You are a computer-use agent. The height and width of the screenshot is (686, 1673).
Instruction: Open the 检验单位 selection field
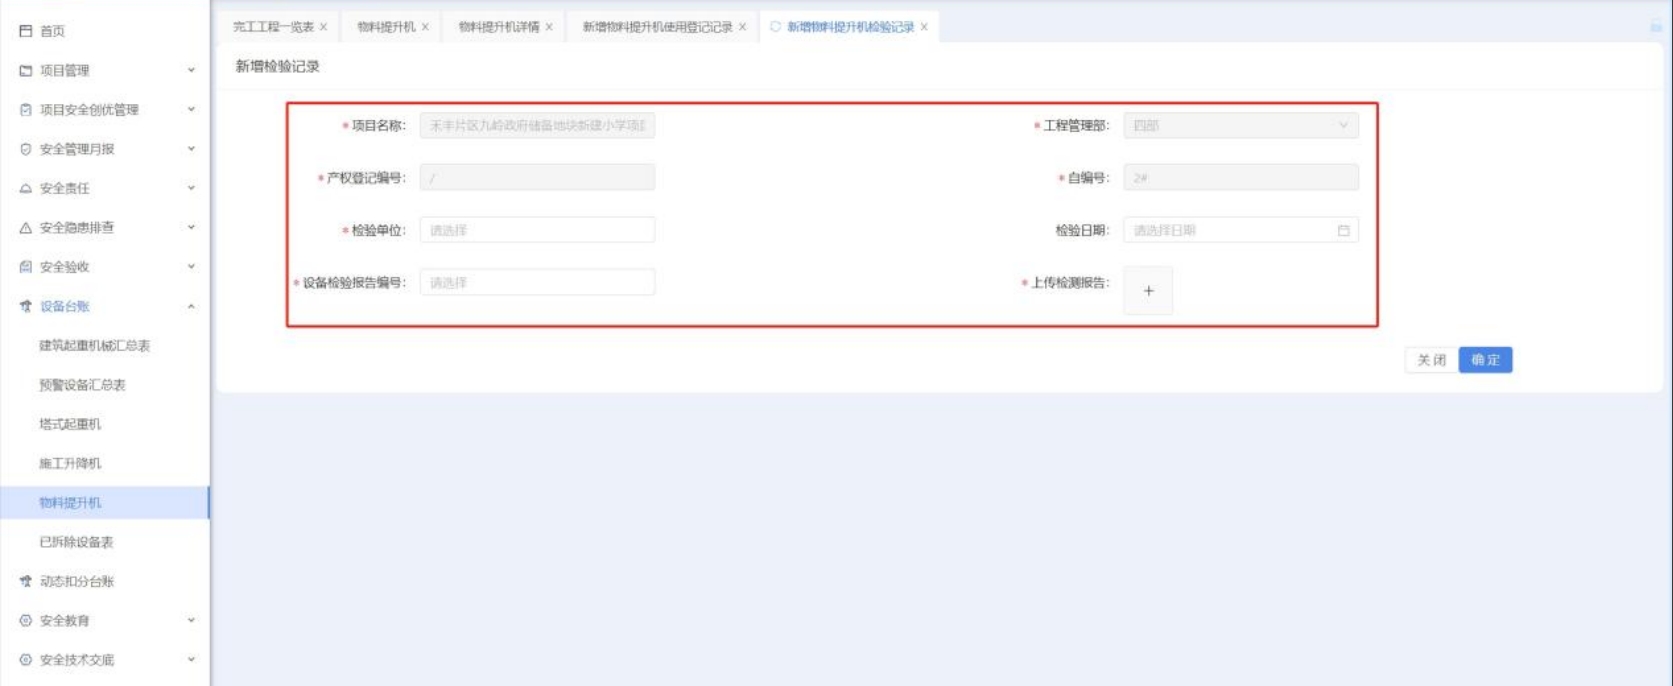pos(537,231)
